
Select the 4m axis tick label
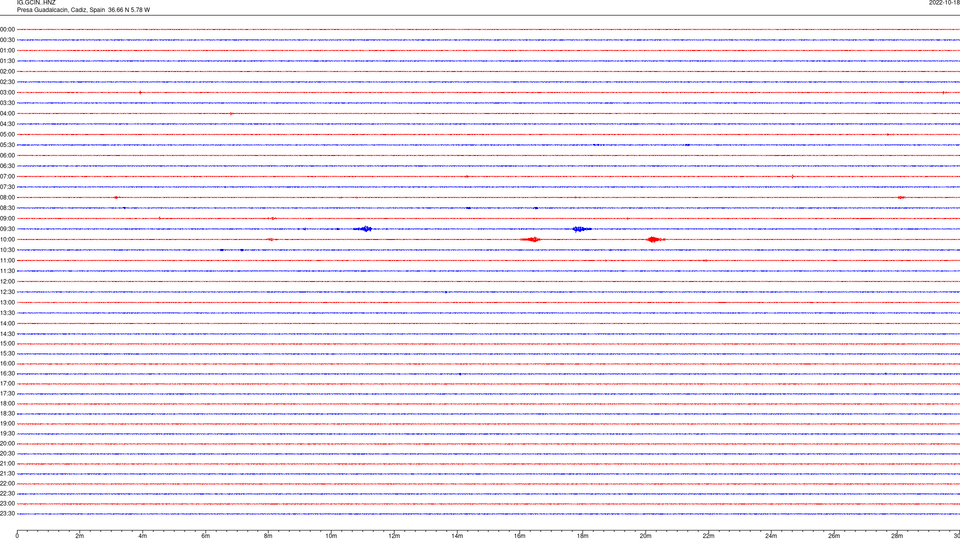click(x=143, y=536)
